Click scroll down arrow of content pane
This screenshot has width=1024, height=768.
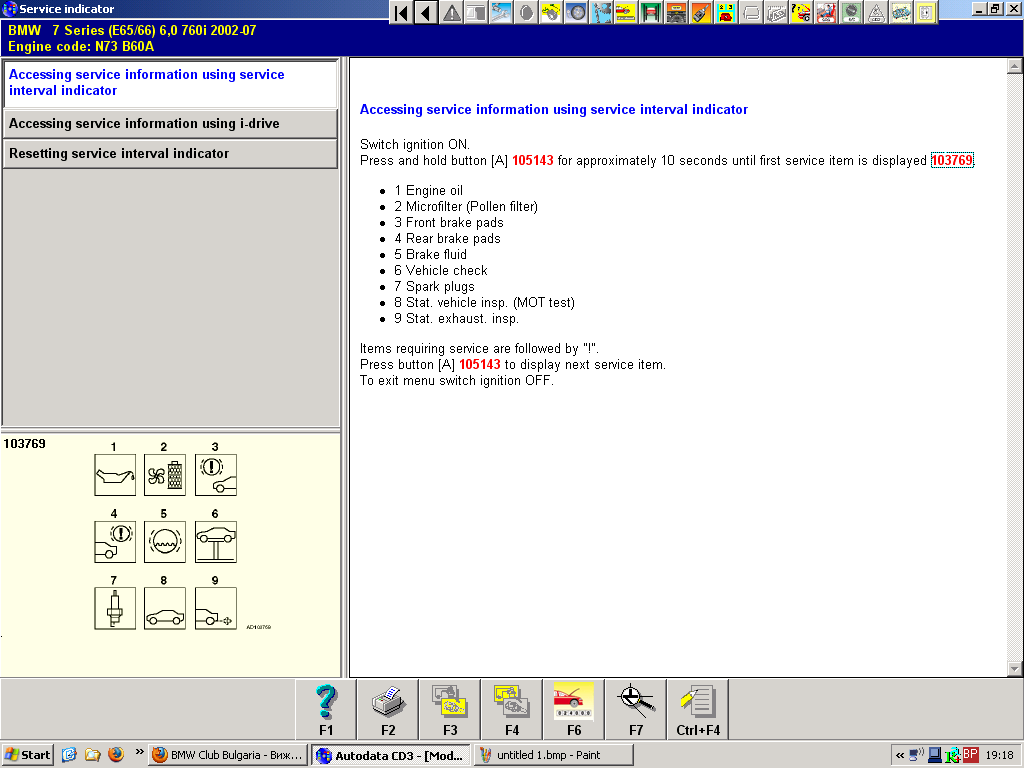tap(1014, 669)
